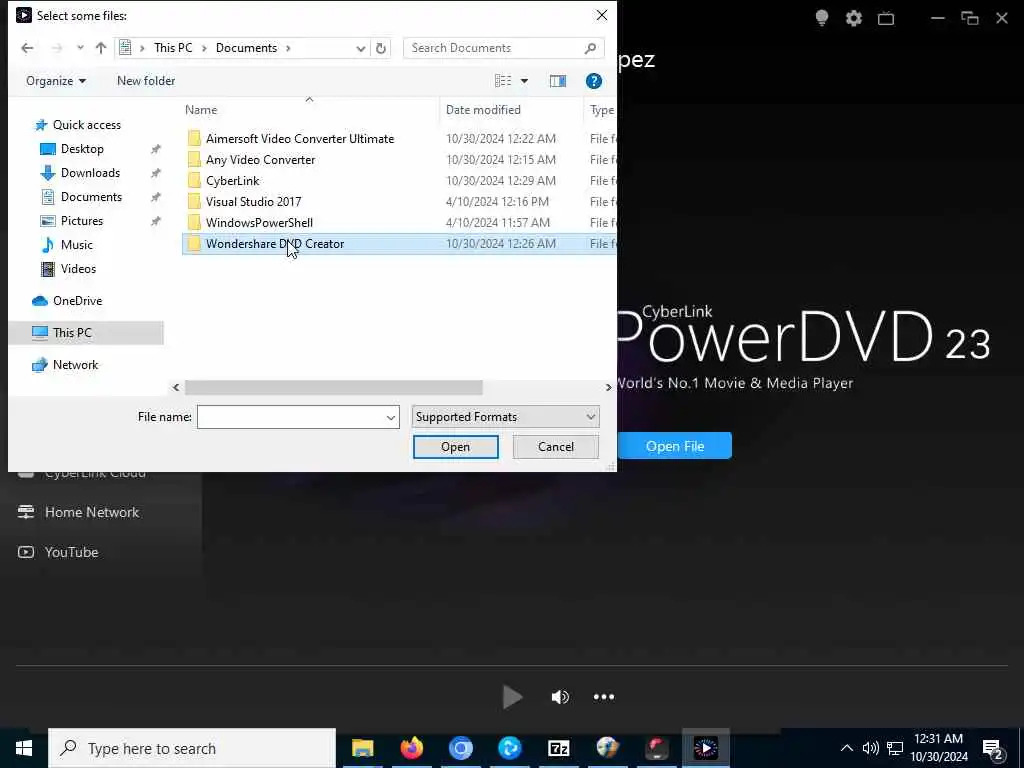Sort by Date modified column header
This screenshot has width=1024, height=768.
(483, 110)
